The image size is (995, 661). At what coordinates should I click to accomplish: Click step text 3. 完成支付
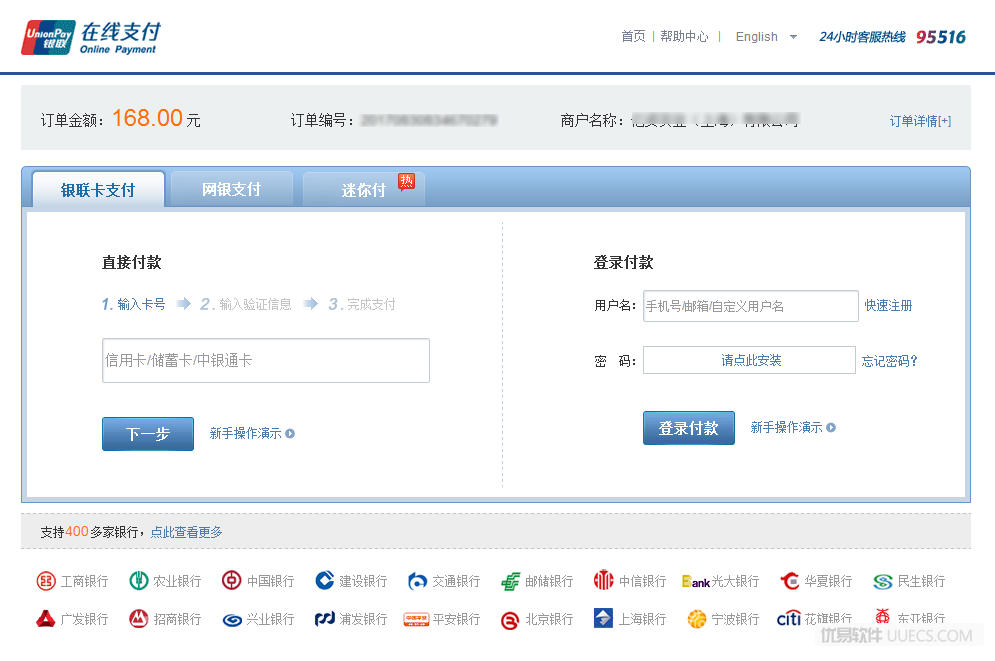pos(362,304)
